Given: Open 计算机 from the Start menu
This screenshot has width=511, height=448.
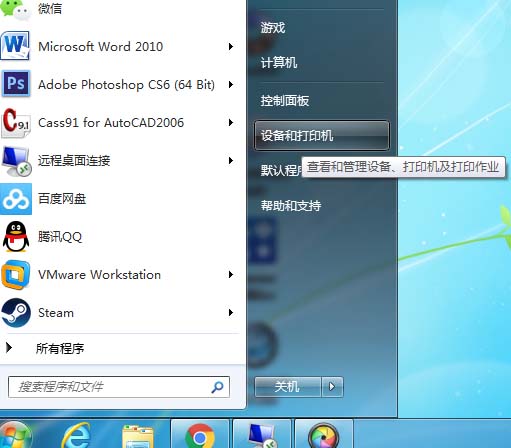Looking at the screenshot, I should pyautogui.click(x=279, y=62).
